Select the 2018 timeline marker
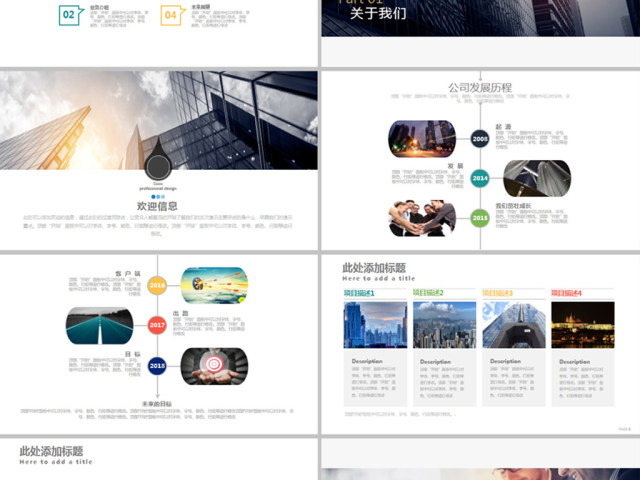 (157, 365)
